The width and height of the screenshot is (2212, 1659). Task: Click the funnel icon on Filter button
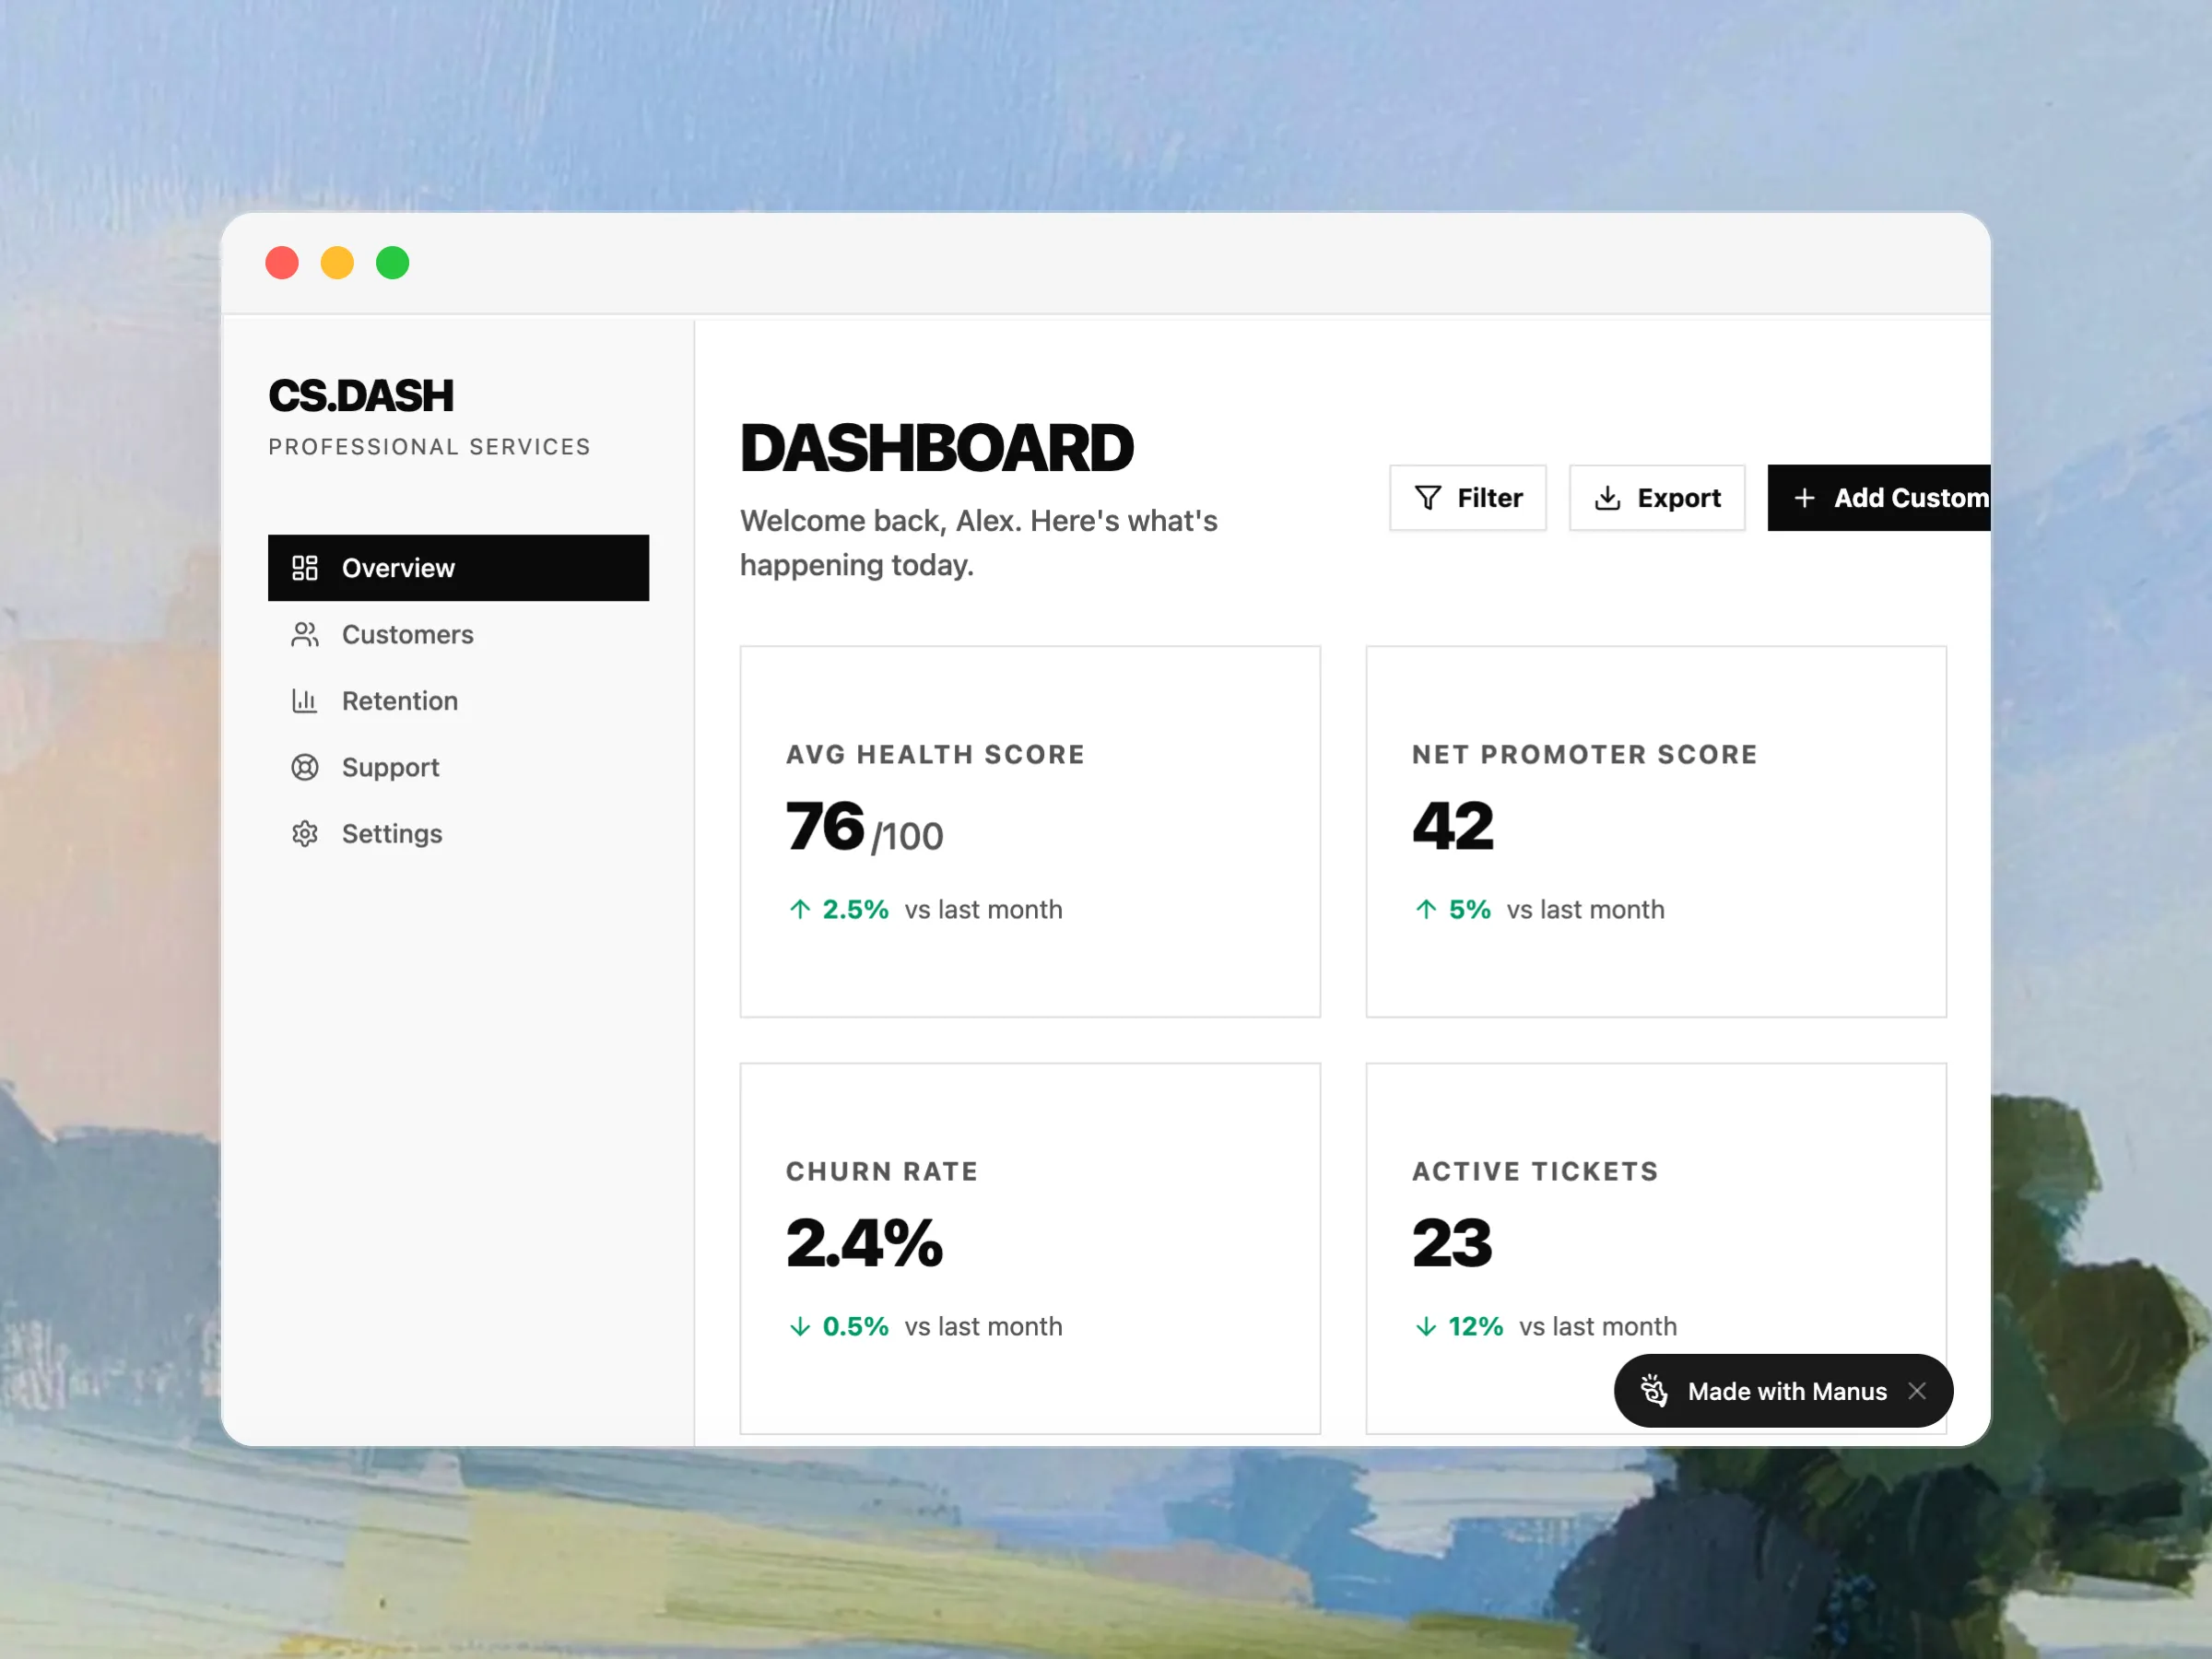(x=1428, y=498)
